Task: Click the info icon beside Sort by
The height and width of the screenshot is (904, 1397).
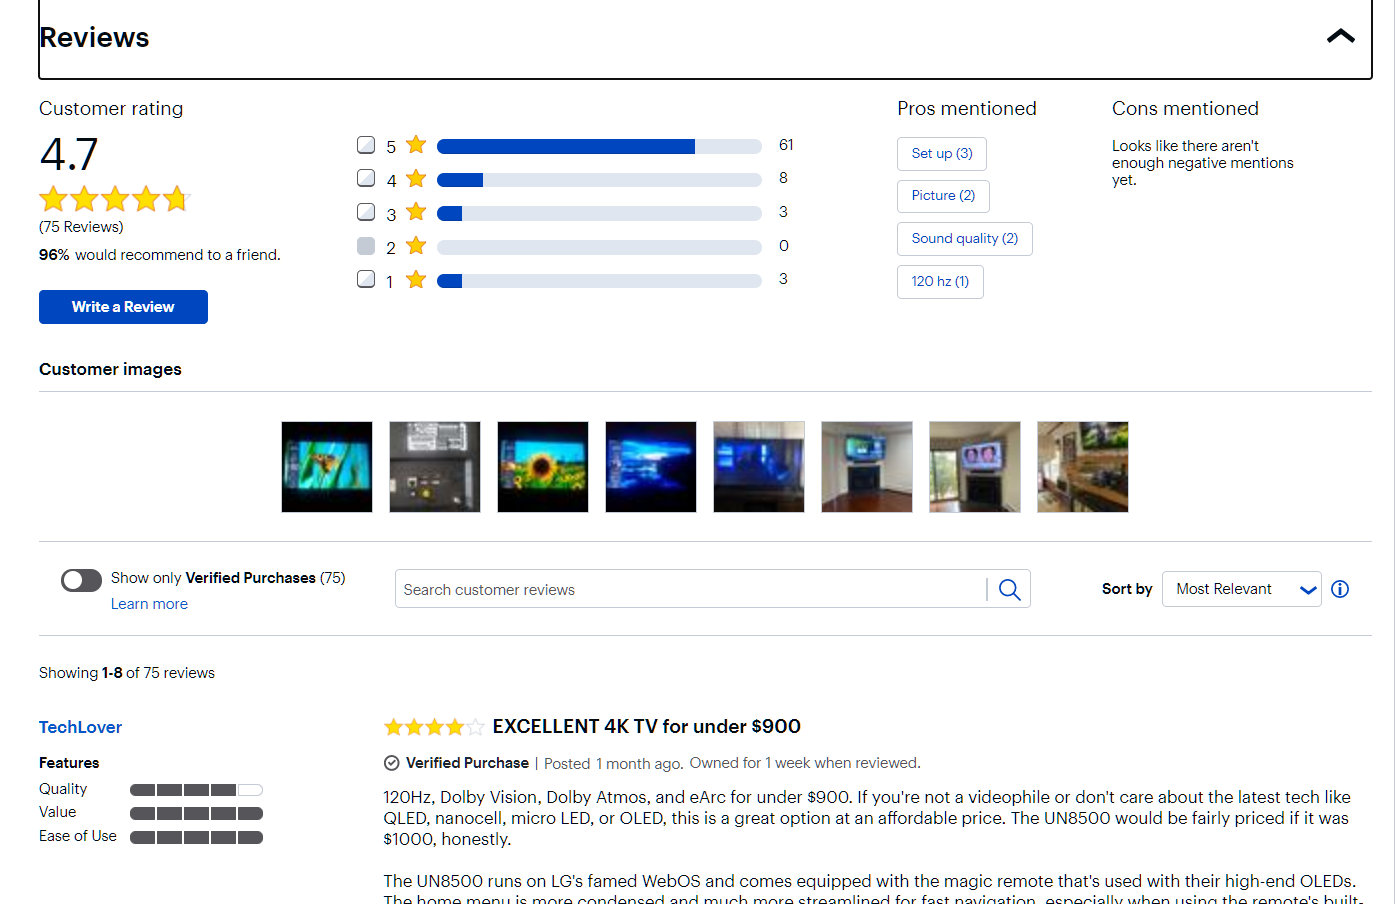Action: pos(1340,589)
